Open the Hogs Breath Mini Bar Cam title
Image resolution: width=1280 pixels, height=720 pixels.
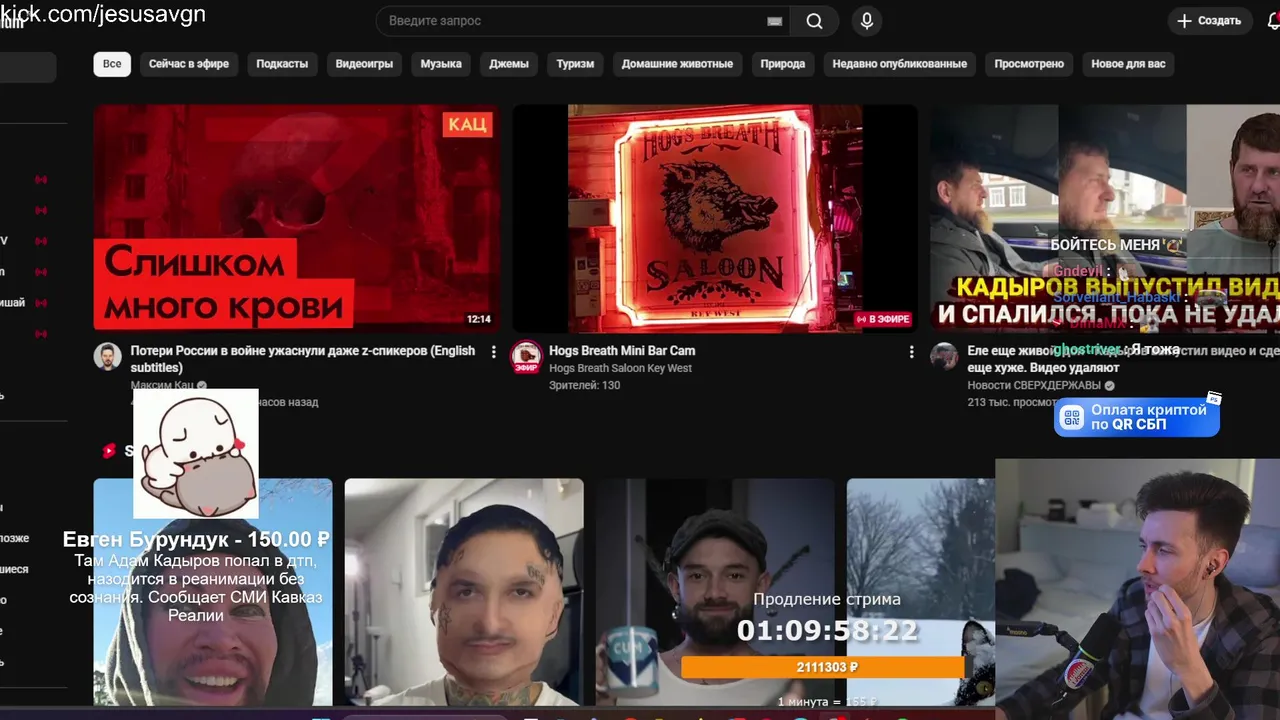point(622,351)
